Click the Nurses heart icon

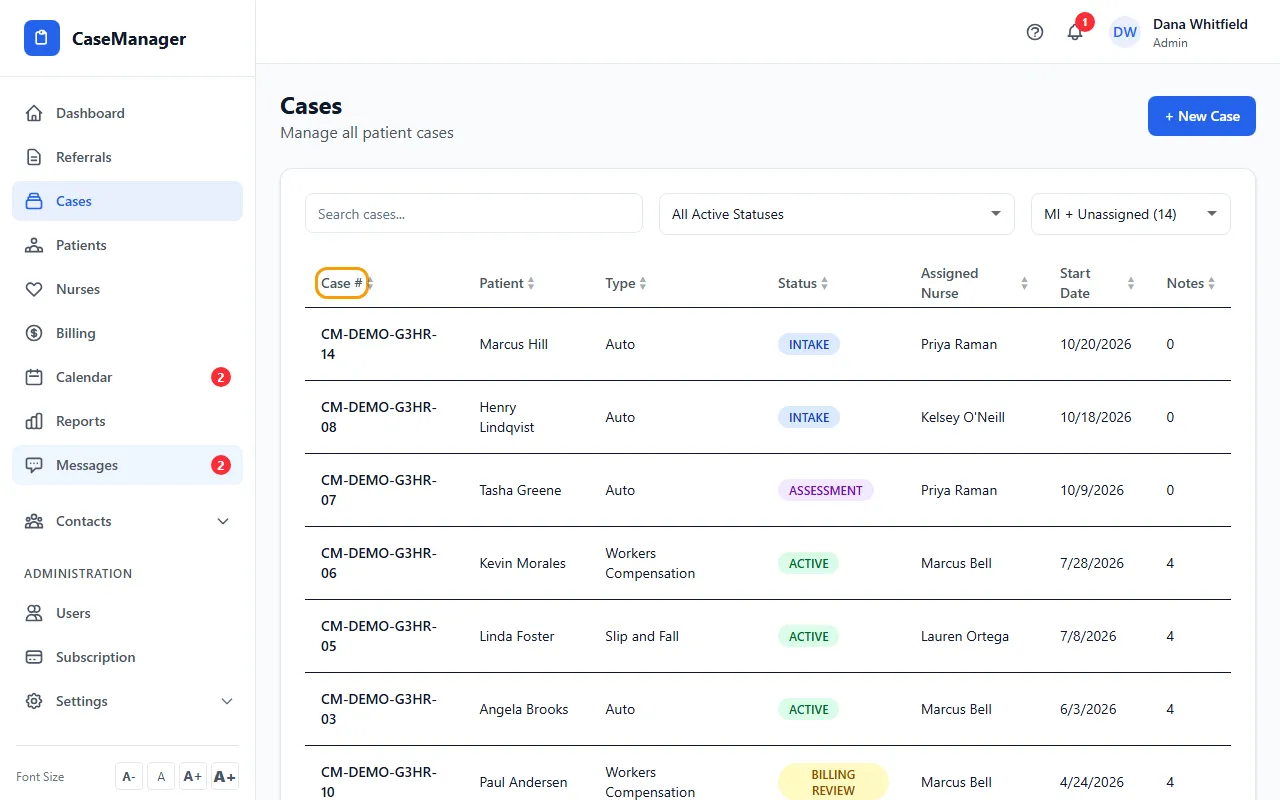(34, 289)
